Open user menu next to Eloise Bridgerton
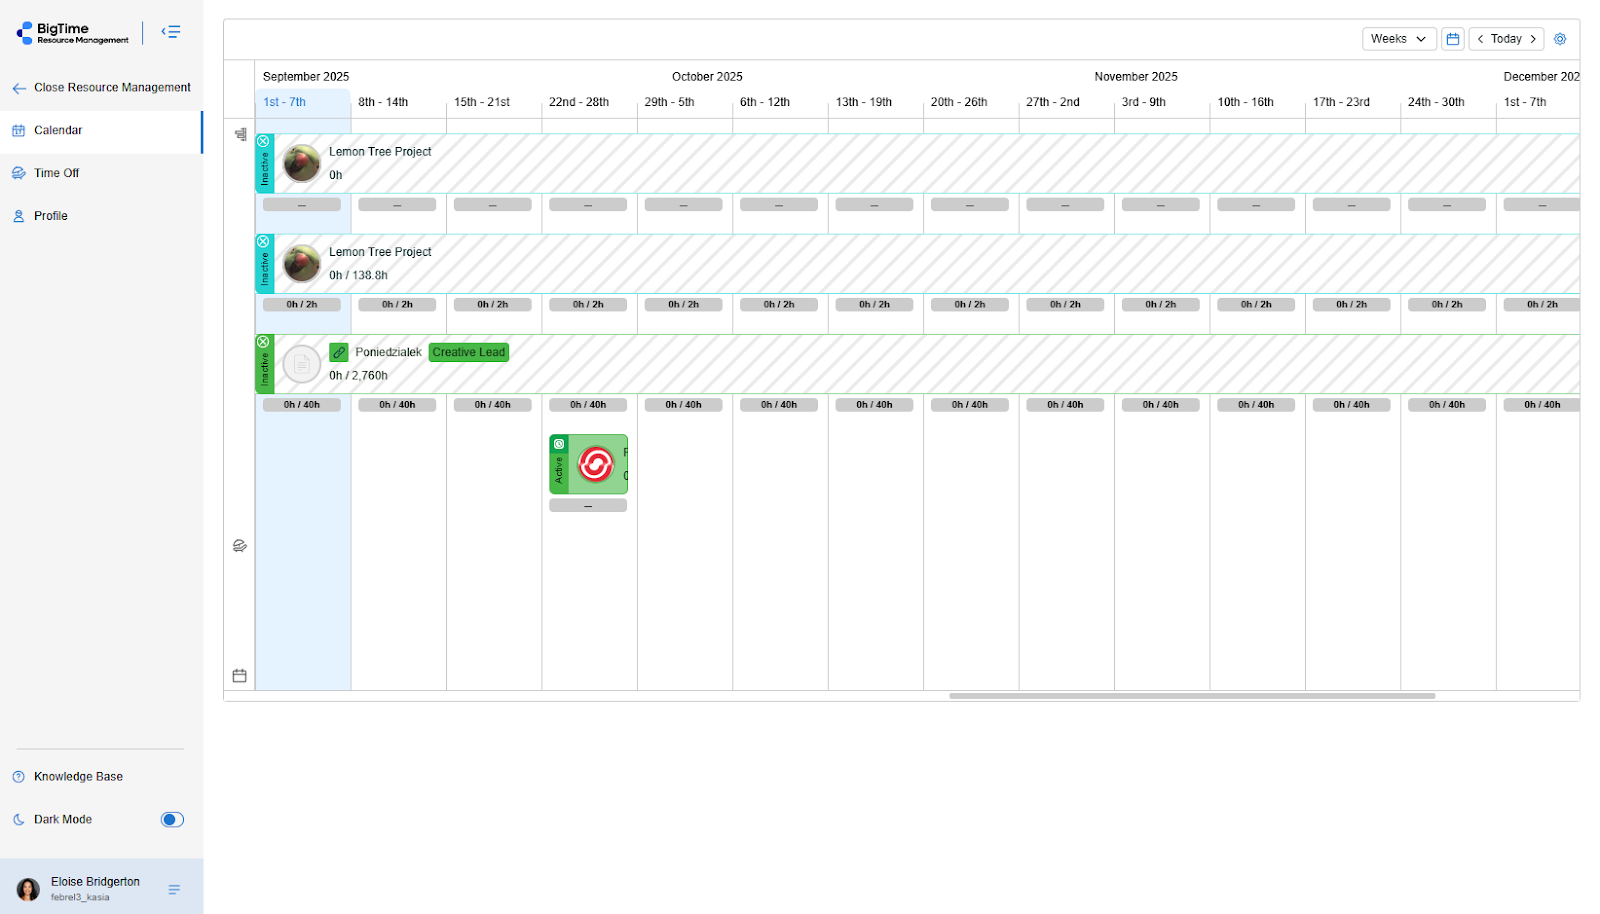This screenshot has height=914, width=1600. pos(174,889)
